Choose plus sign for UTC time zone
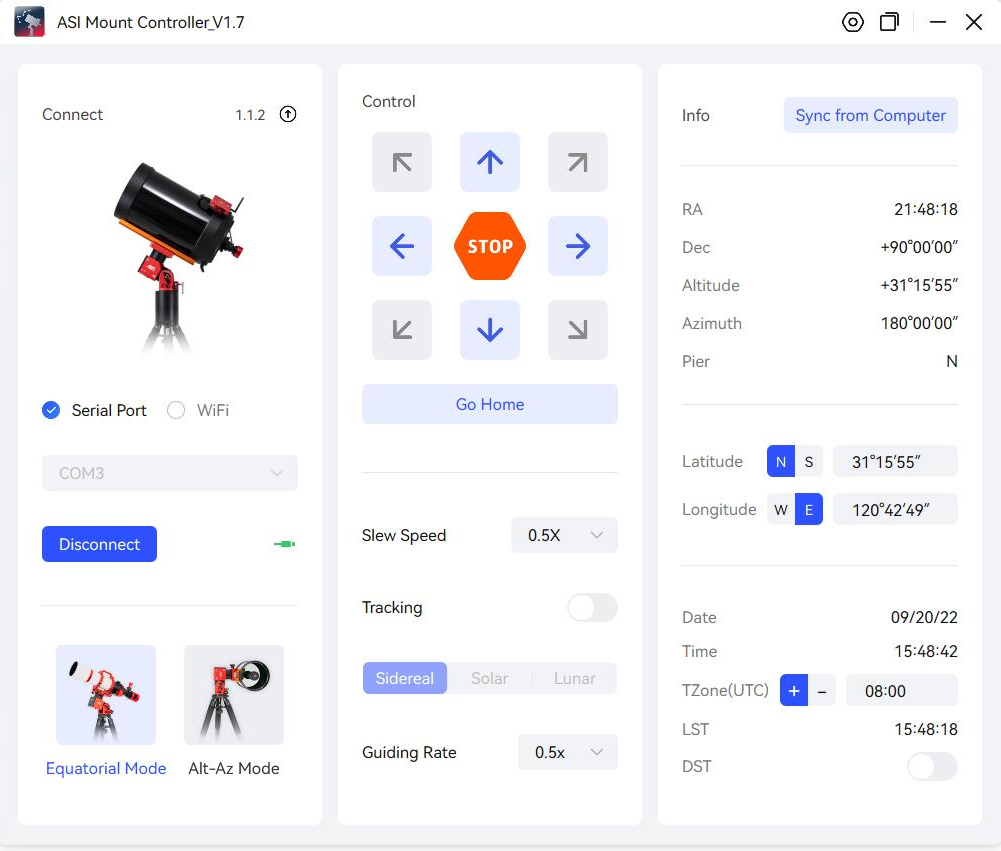Viewport: 1001px width, 851px height. pyautogui.click(x=794, y=690)
